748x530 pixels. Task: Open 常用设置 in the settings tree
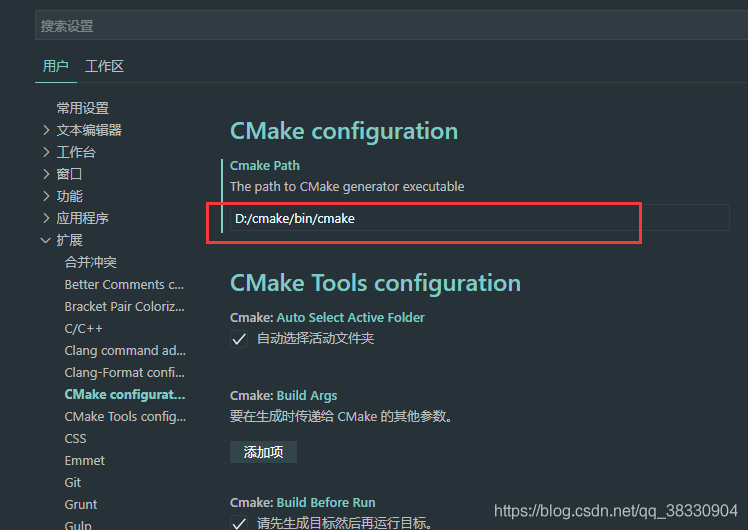tap(82, 108)
